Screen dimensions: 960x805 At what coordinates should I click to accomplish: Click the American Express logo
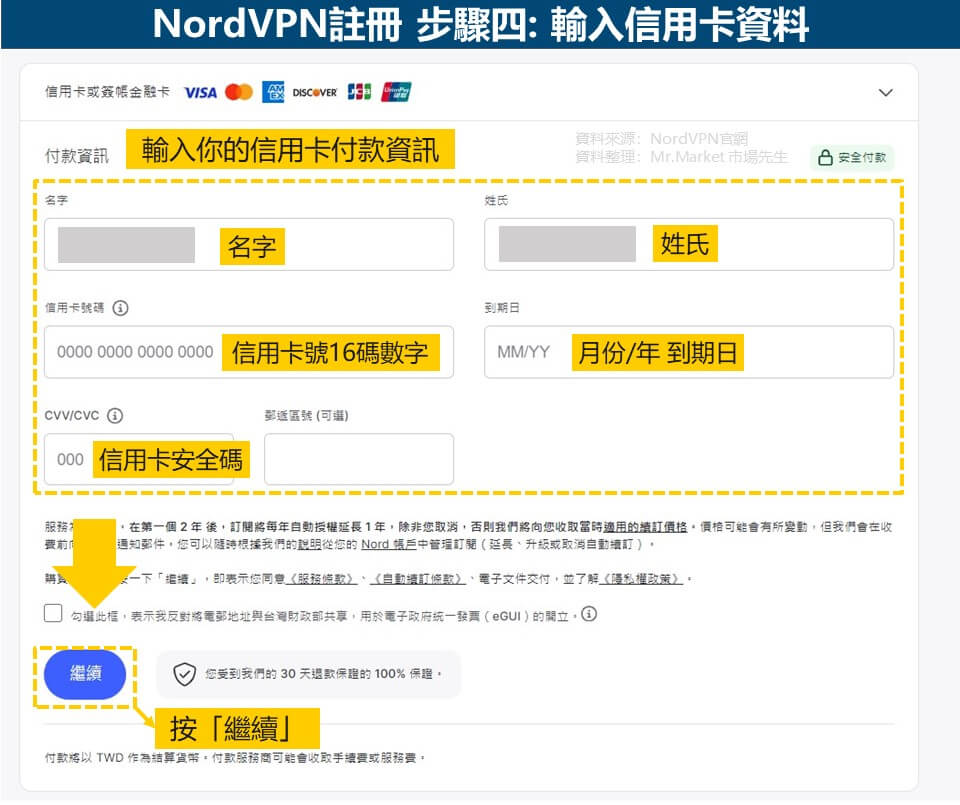(x=273, y=92)
